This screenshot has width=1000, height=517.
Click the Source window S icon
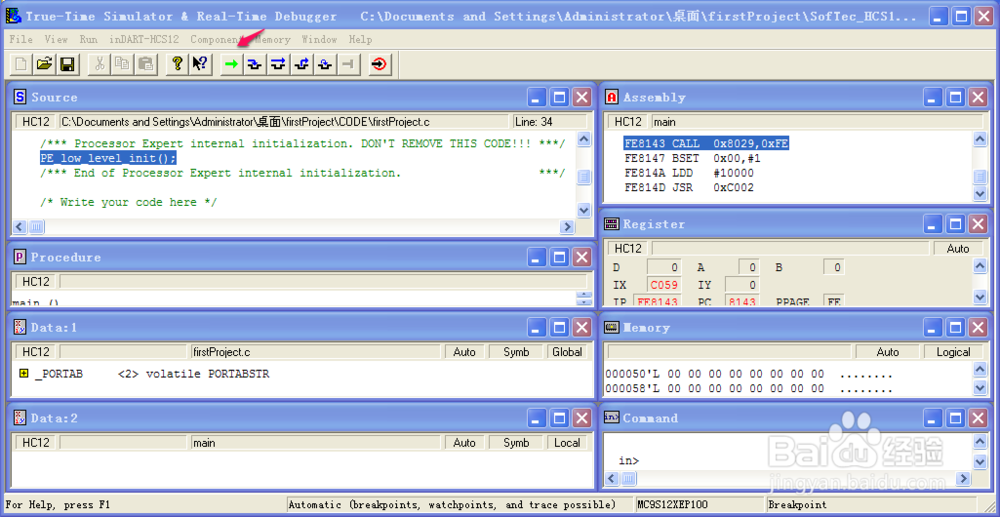point(20,97)
